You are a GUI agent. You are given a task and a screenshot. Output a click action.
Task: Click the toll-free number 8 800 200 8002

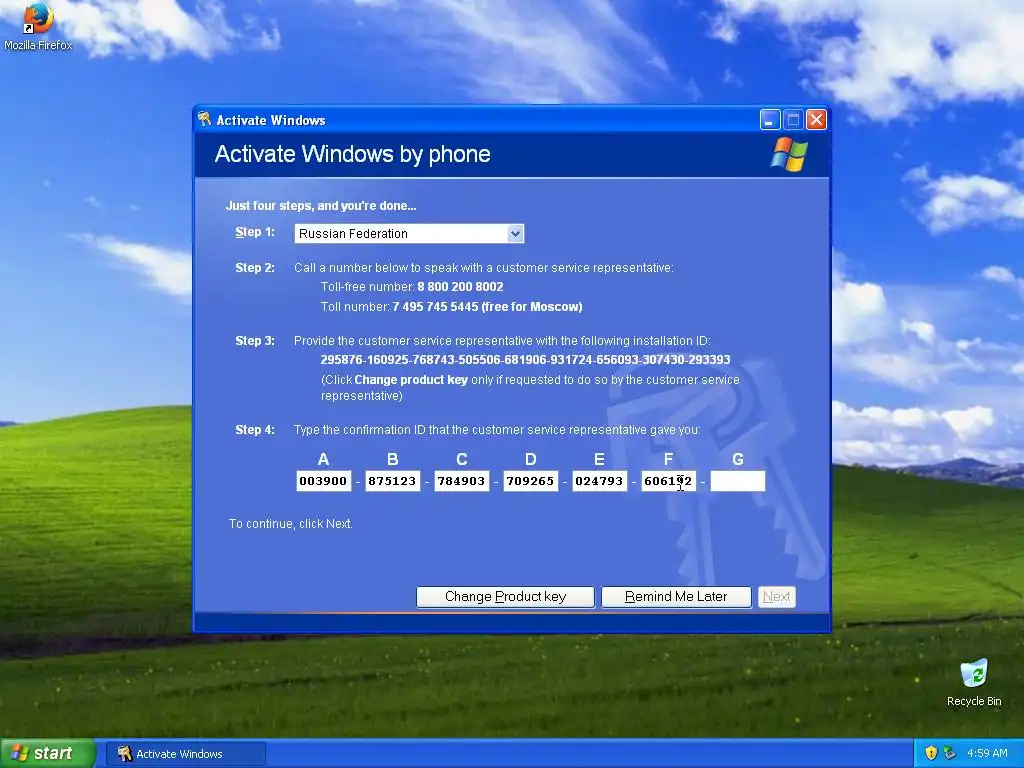tap(460, 287)
